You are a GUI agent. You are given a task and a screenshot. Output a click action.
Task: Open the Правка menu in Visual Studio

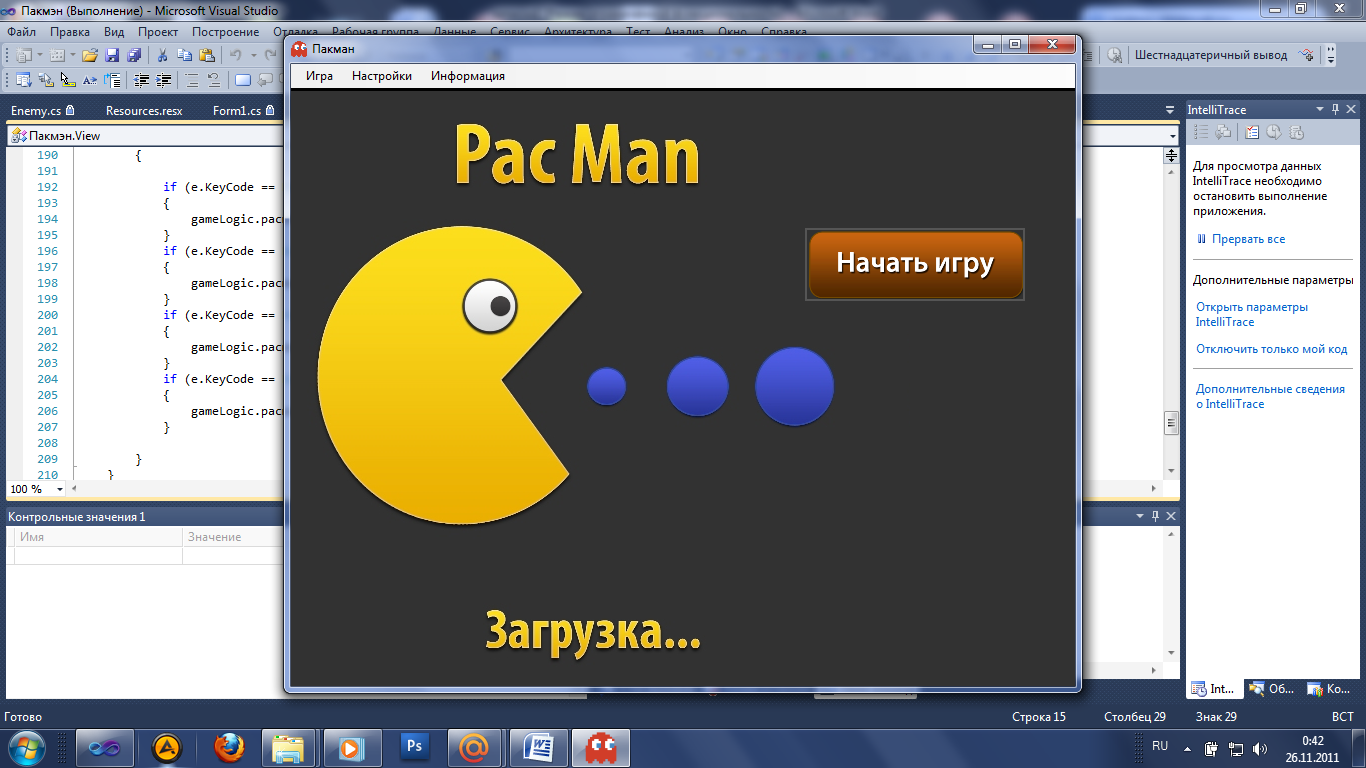click(70, 32)
